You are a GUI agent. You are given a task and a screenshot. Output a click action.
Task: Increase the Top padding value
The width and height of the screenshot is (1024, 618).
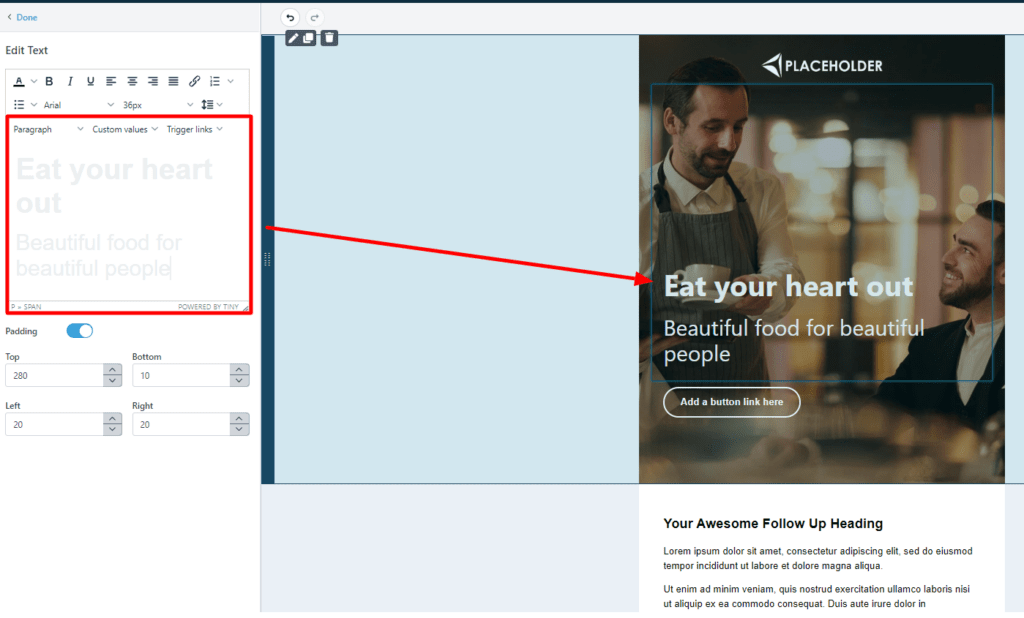(112, 370)
